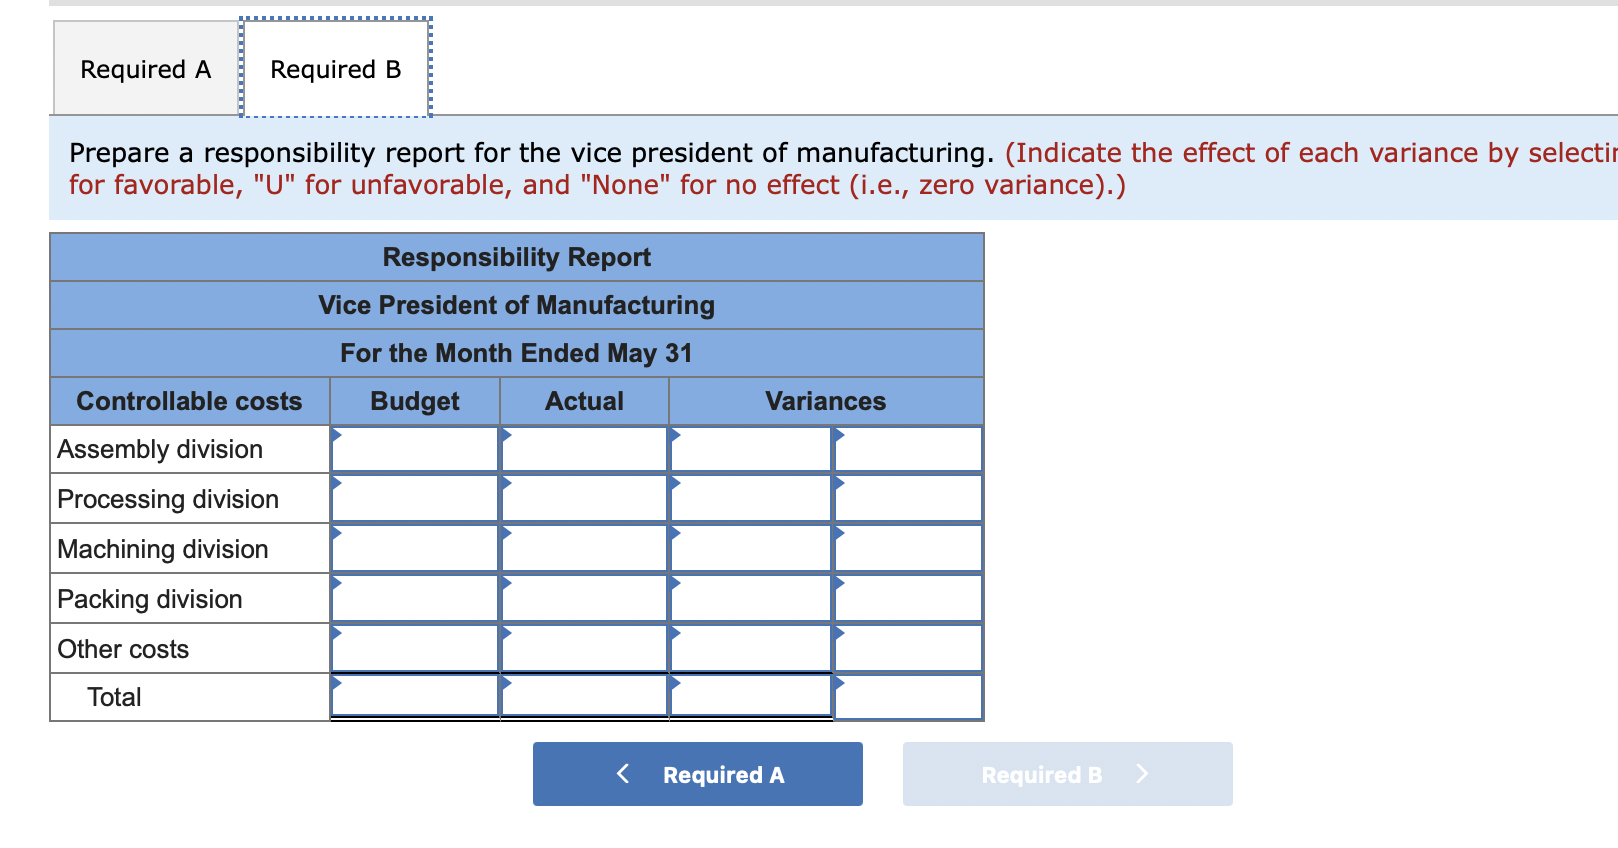This screenshot has width=1618, height=848.
Task: Enter the Packing division Variances field
Action: 748,598
